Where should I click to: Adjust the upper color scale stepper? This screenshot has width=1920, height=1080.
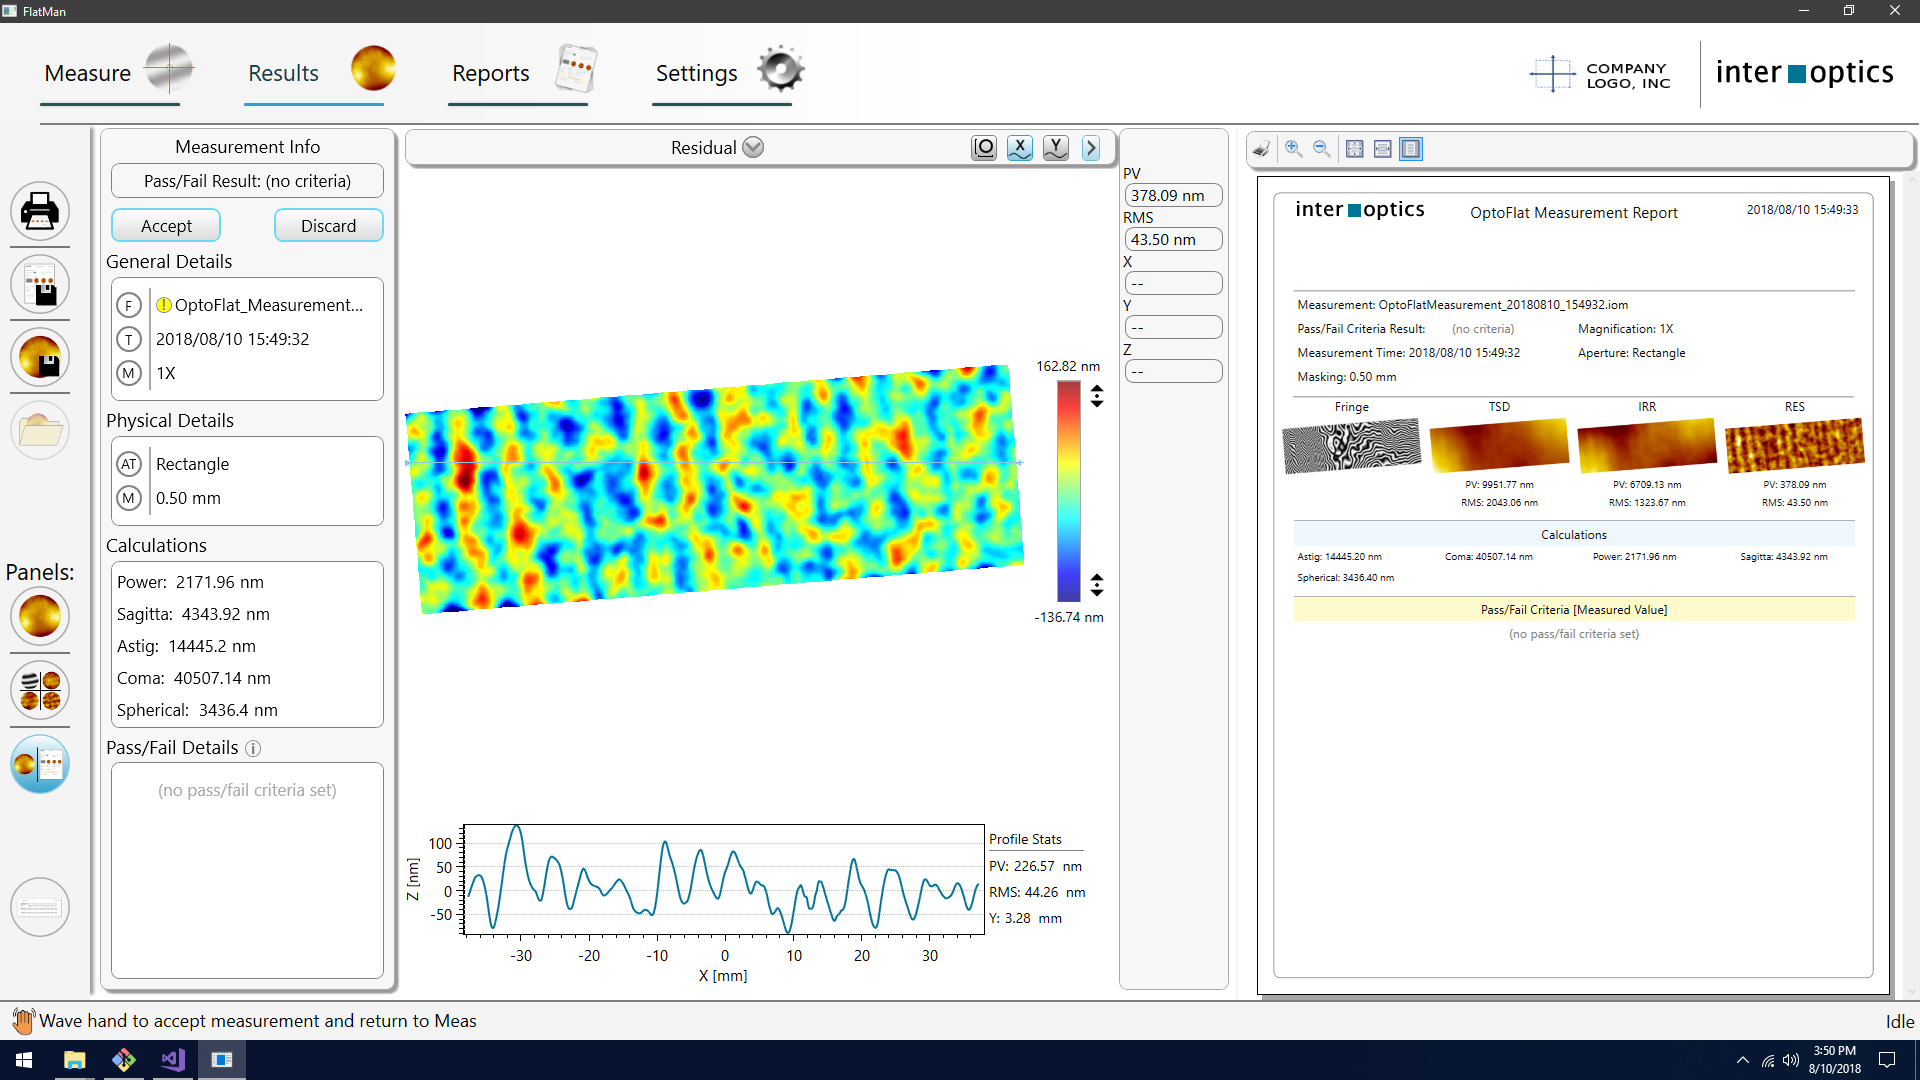1097,396
